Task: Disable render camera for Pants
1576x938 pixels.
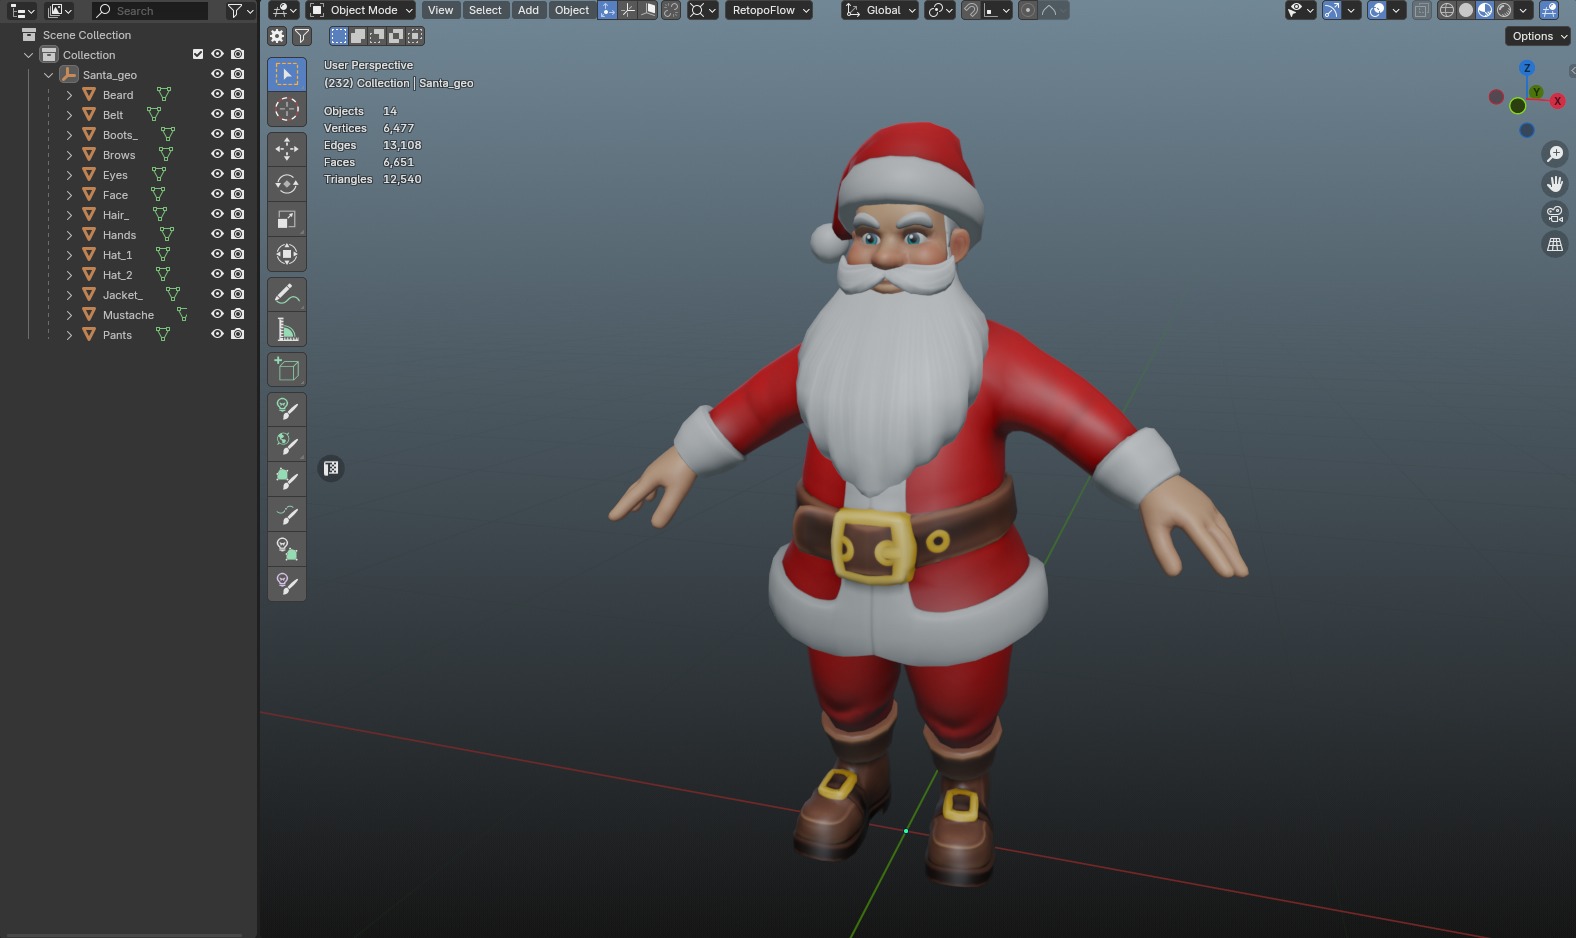Action: tap(238, 334)
